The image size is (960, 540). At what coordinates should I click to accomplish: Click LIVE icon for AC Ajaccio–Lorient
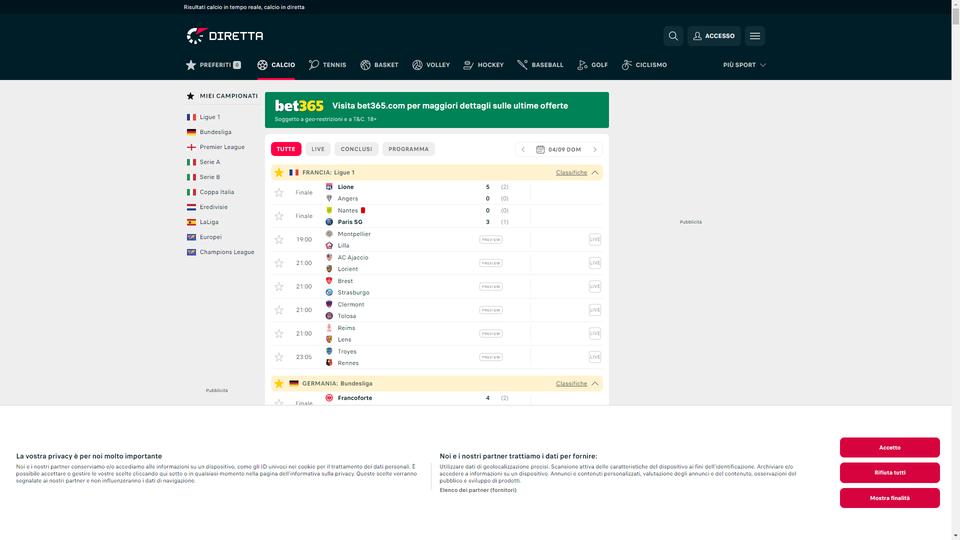click(x=594, y=263)
